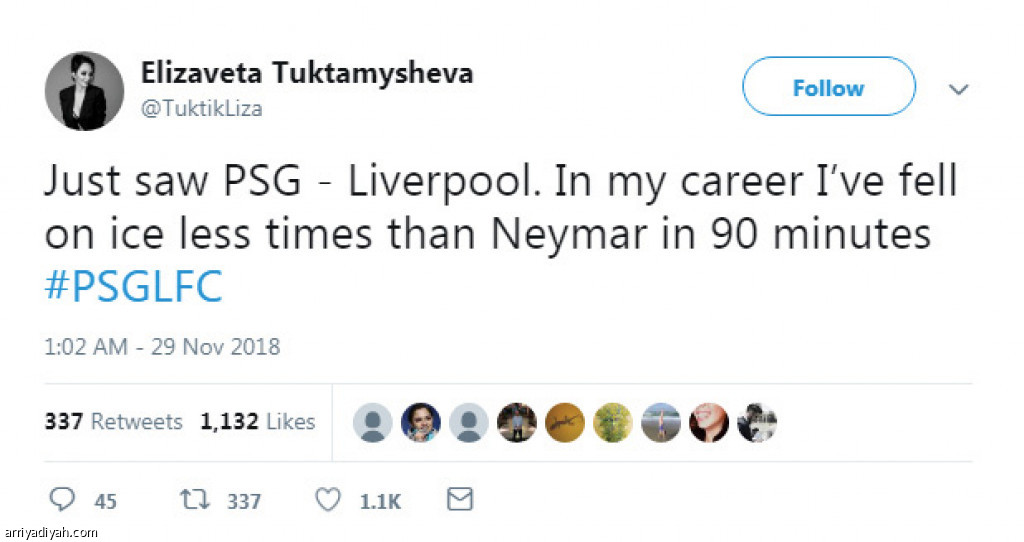Click the beach scene liker avatar
The height and width of the screenshot is (542, 1024).
click(x=661, y=422)
